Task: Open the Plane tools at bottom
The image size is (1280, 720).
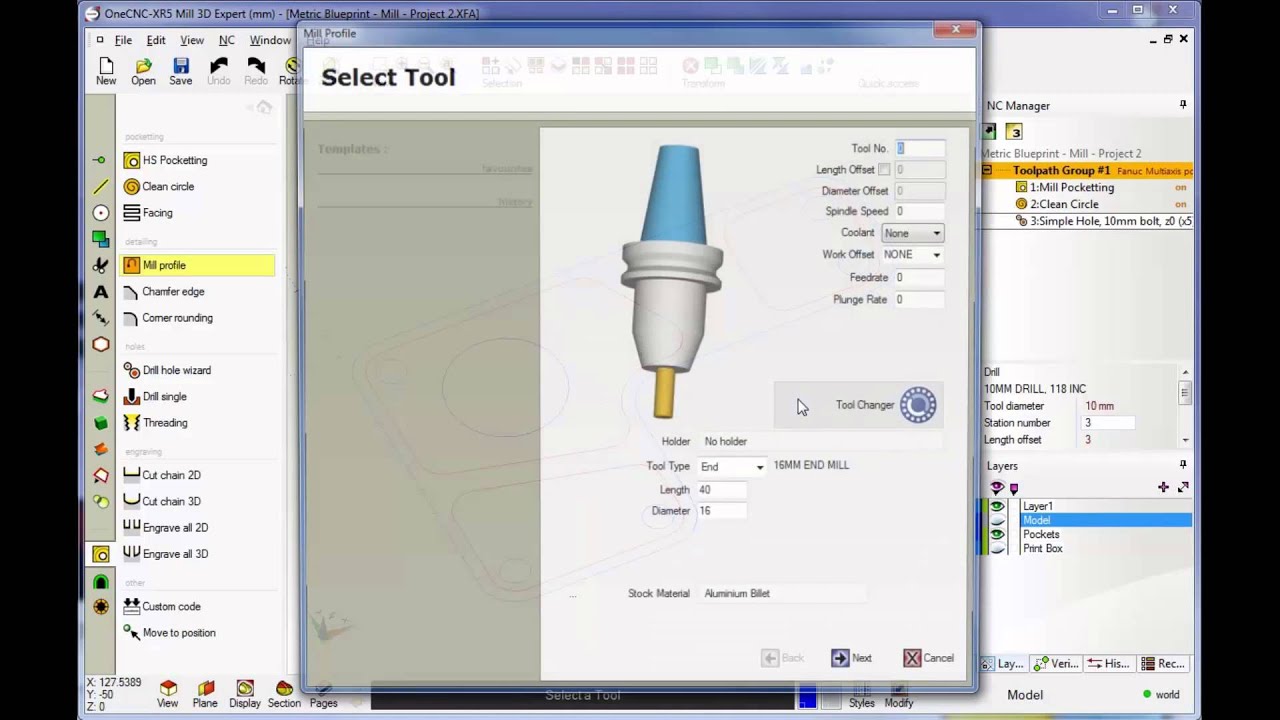Action: [205, 694]
